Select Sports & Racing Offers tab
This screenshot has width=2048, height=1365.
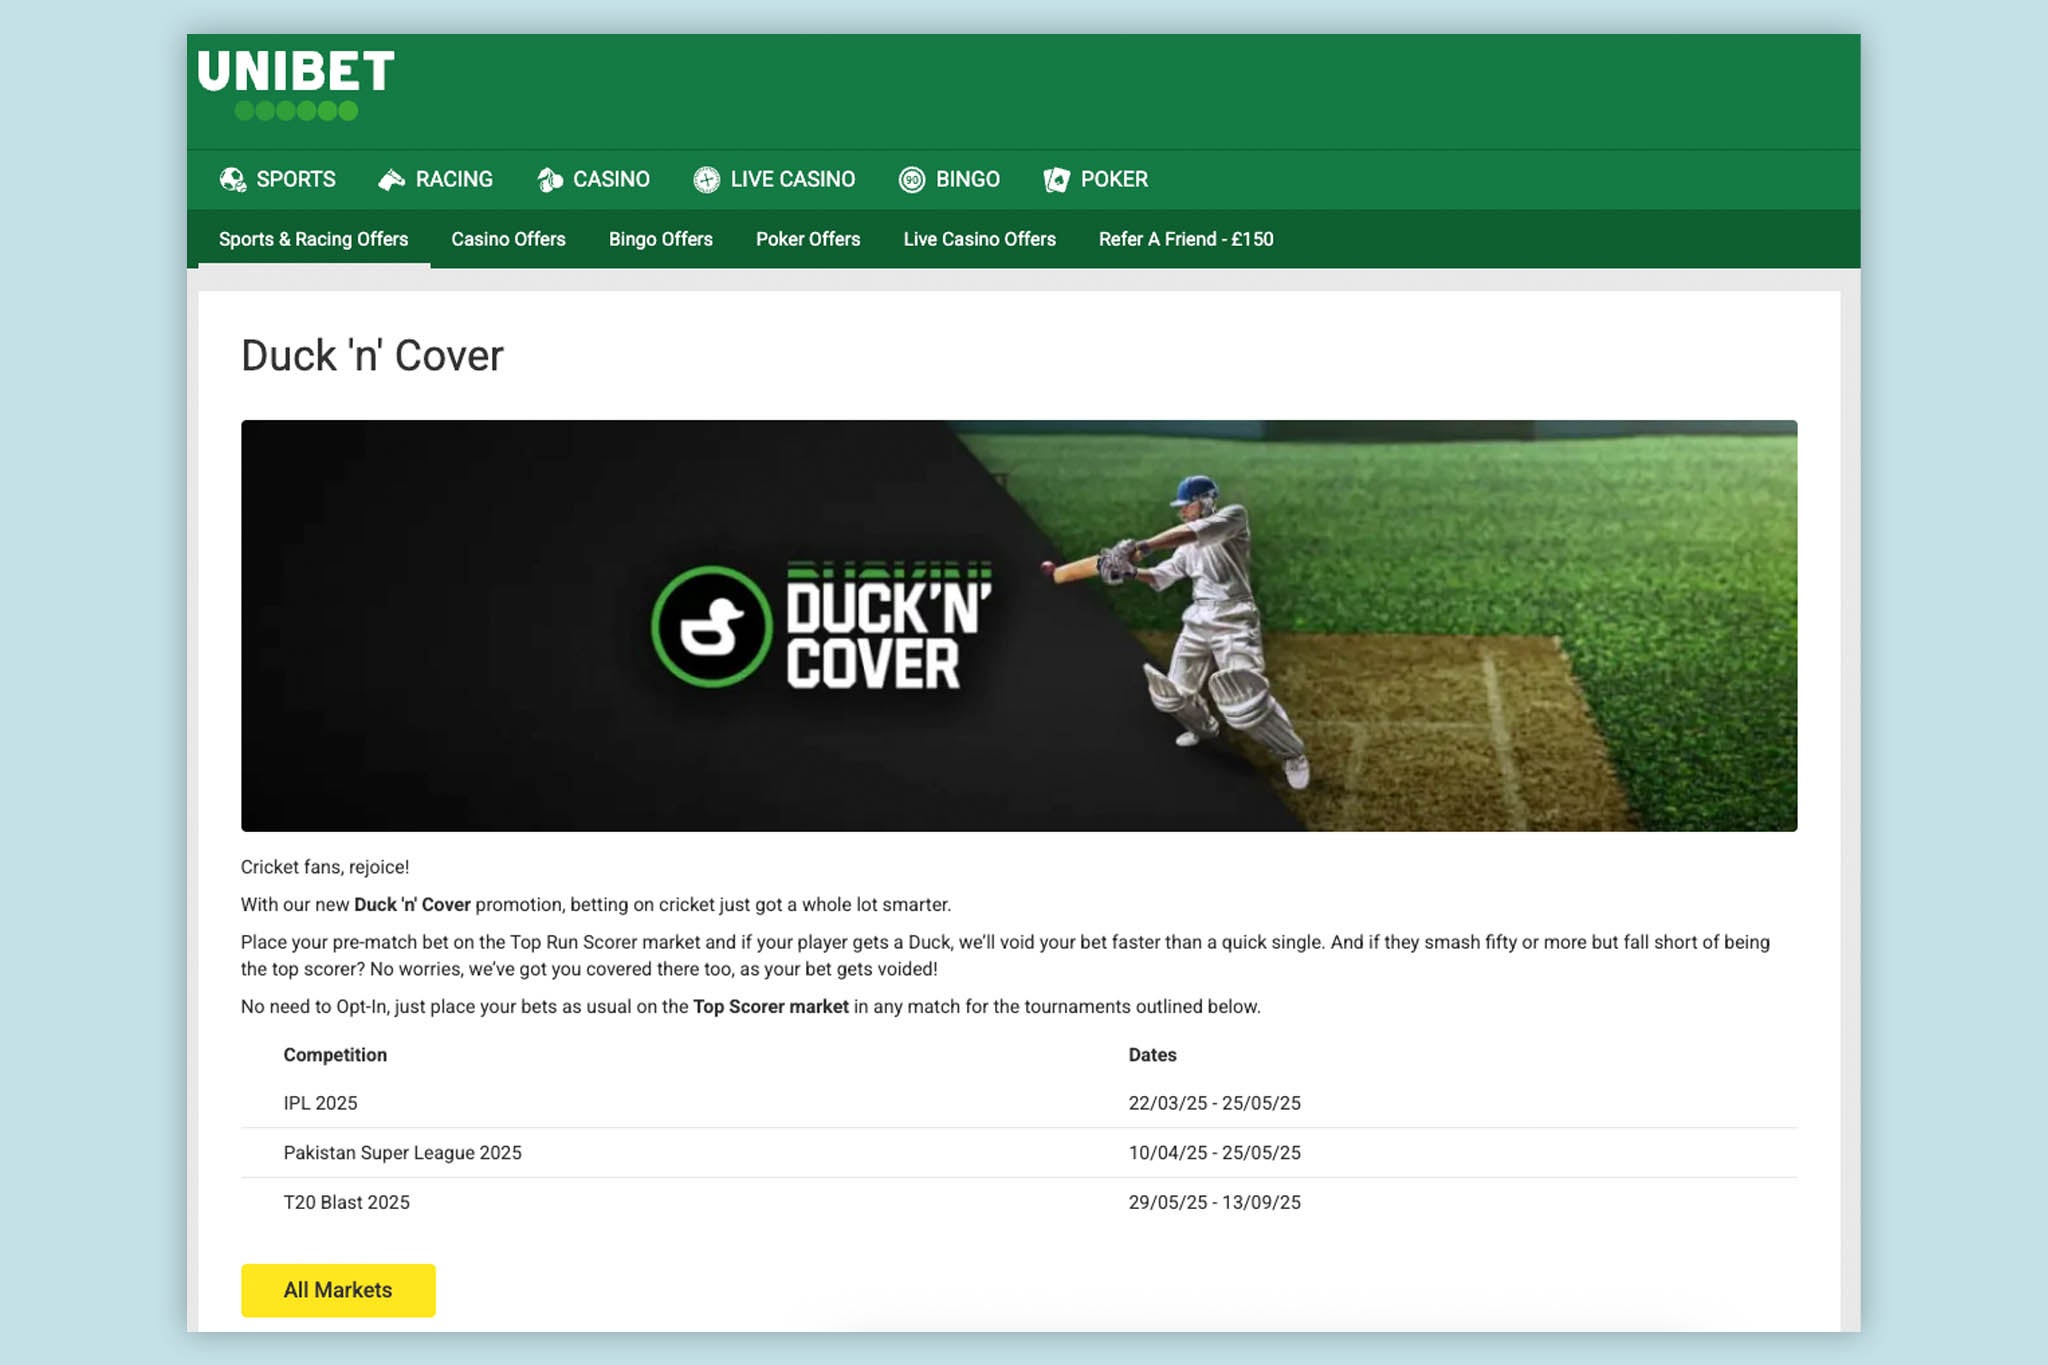313,239
